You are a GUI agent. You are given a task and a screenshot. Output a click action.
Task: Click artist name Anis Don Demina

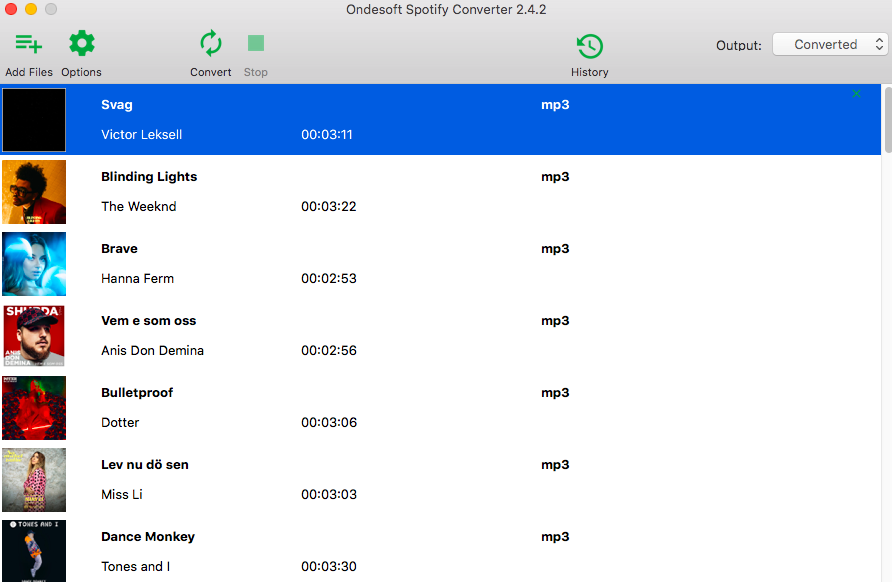click(x=152, y=350)
